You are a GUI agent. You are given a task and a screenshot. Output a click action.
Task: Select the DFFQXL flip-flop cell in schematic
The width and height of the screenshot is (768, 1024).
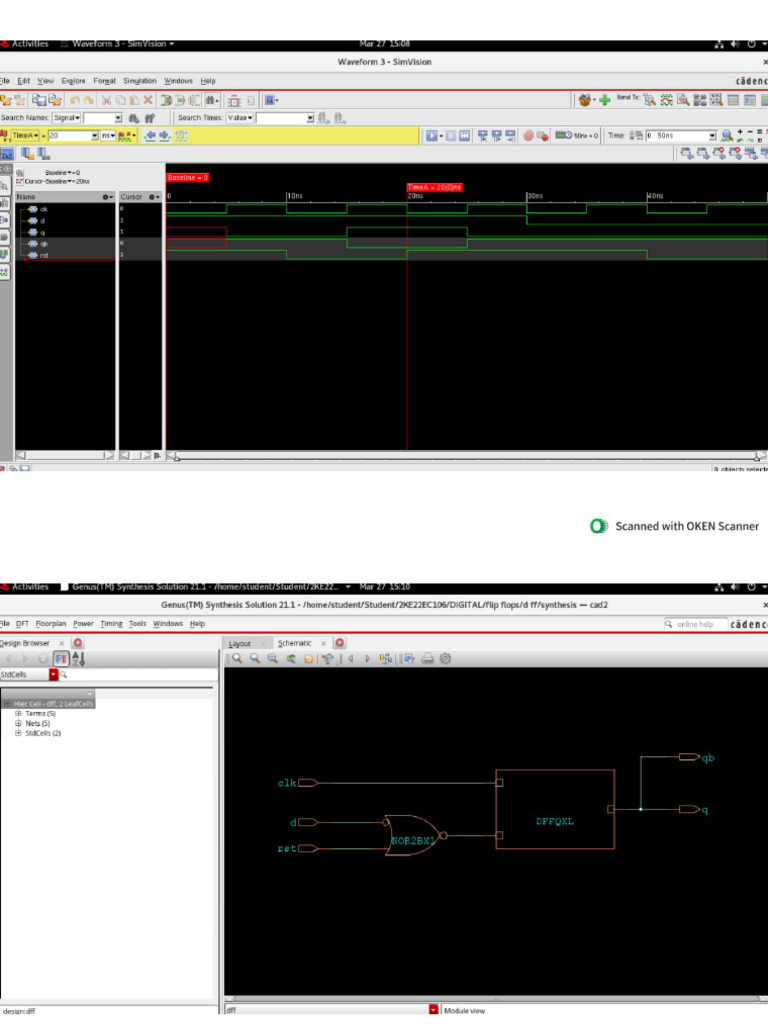click(x=555, y=809)
